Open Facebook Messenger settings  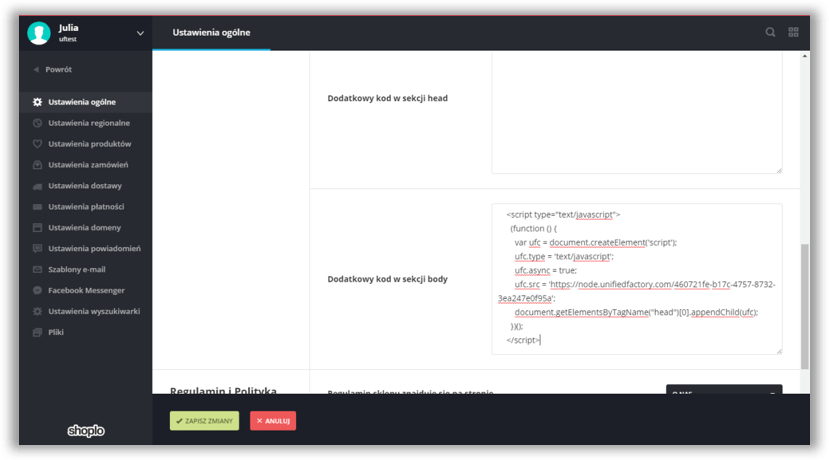click(86, 290)
